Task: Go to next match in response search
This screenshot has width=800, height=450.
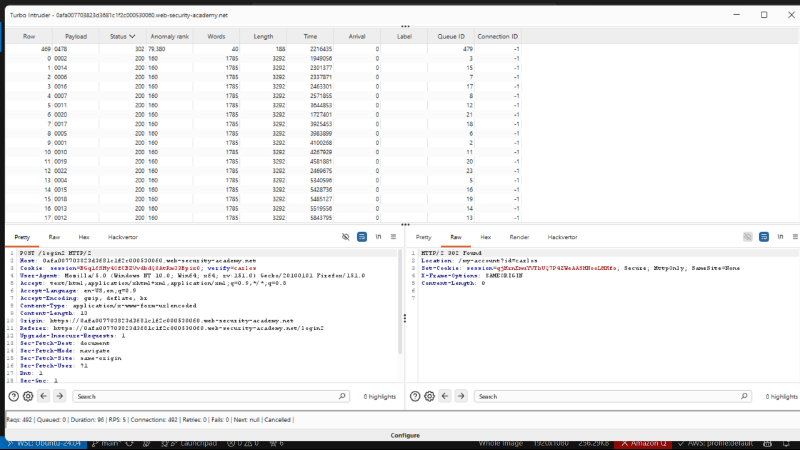Action: [x=461, y=396]
